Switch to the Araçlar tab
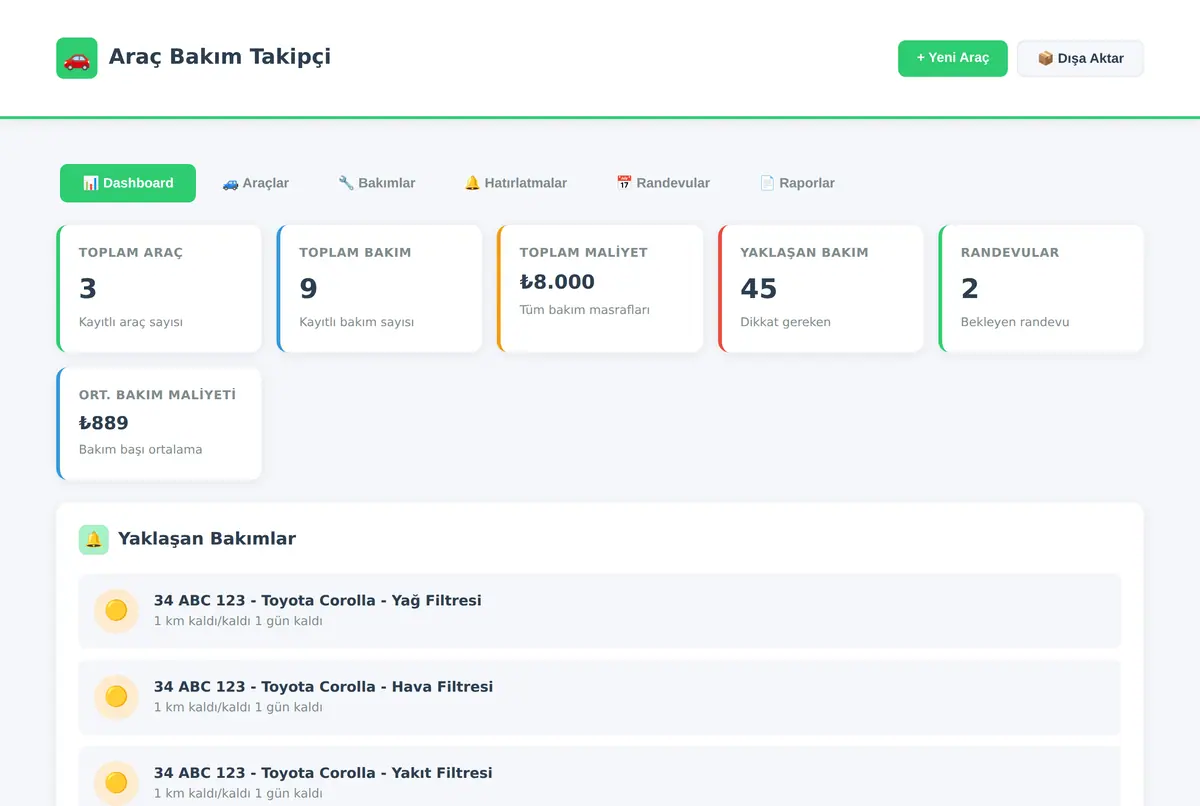This screenshot has width=1200, height=806. (x=255, y=183)
